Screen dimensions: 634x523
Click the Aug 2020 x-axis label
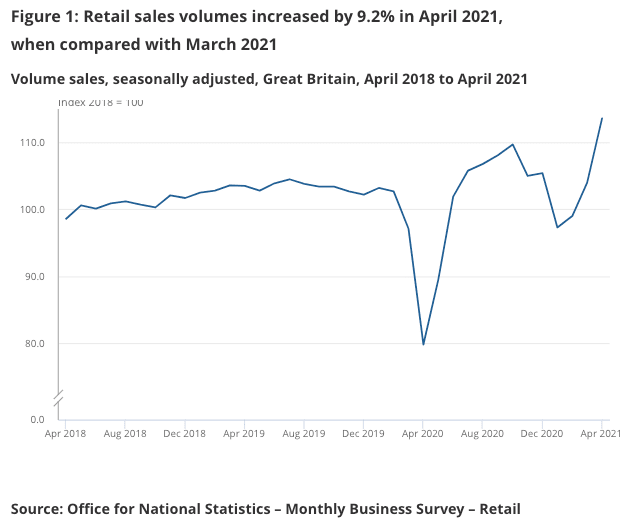[x=483, y=434]
